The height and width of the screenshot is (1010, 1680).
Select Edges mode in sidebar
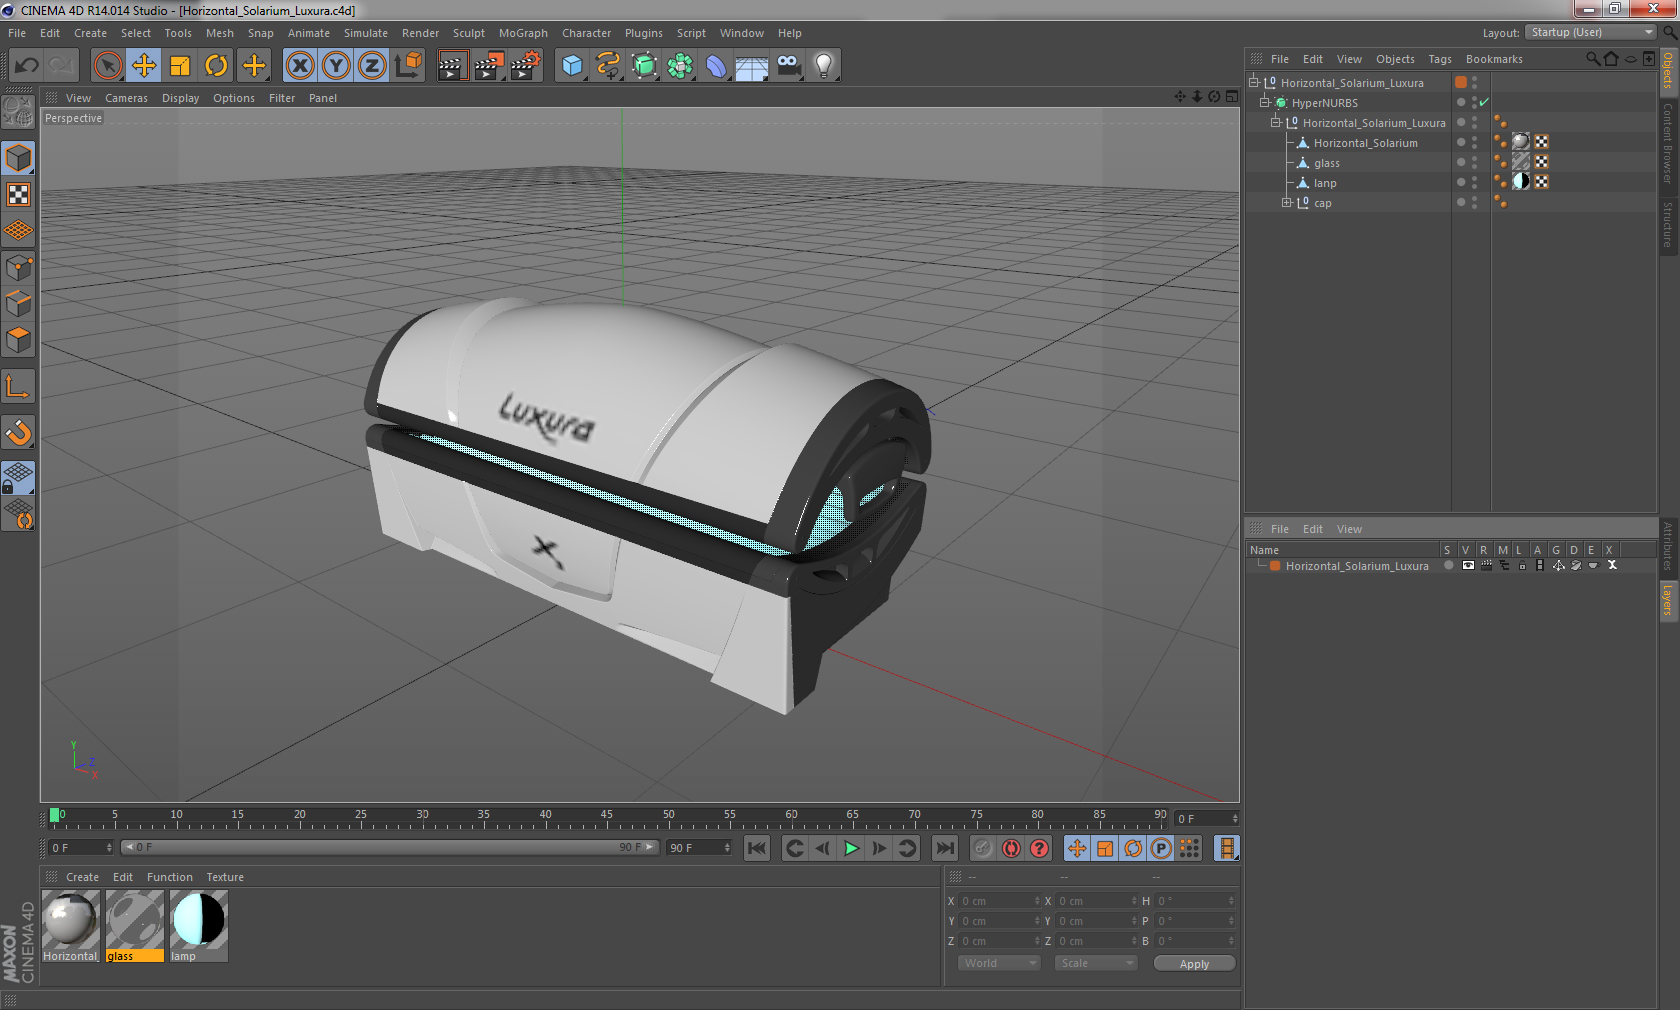click(19, 303)
